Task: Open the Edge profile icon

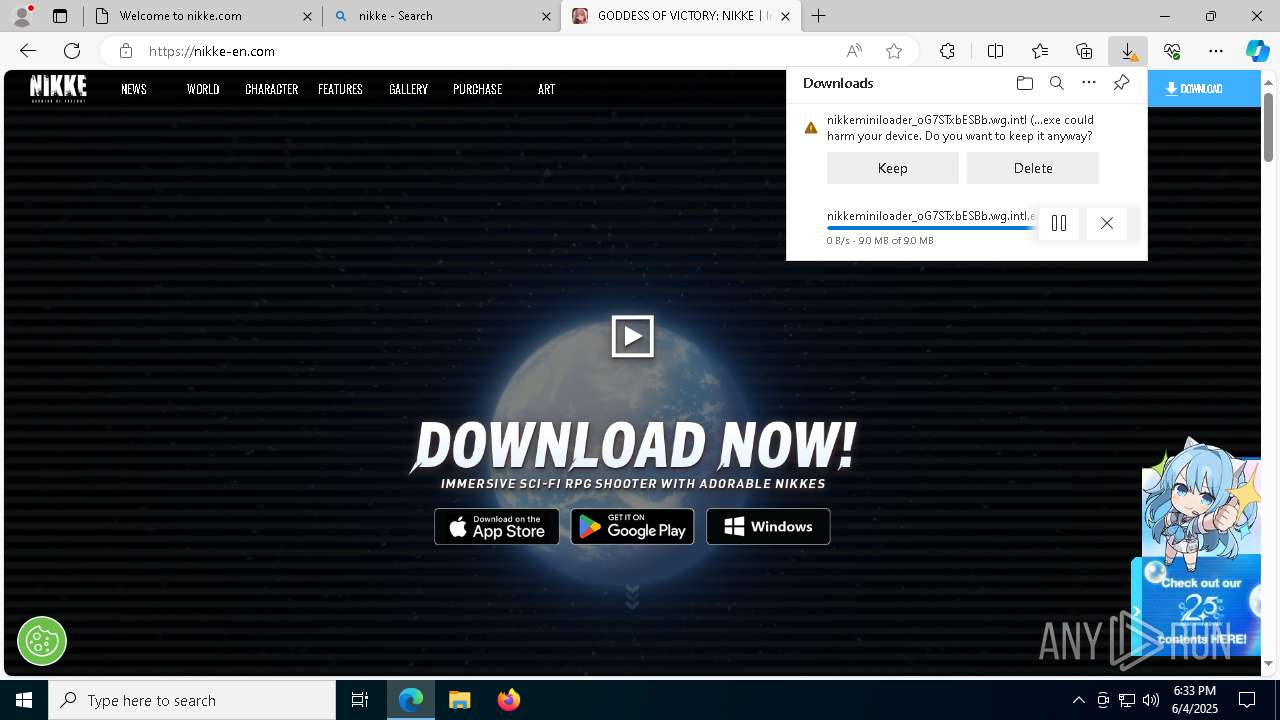Action: [21, 16]
